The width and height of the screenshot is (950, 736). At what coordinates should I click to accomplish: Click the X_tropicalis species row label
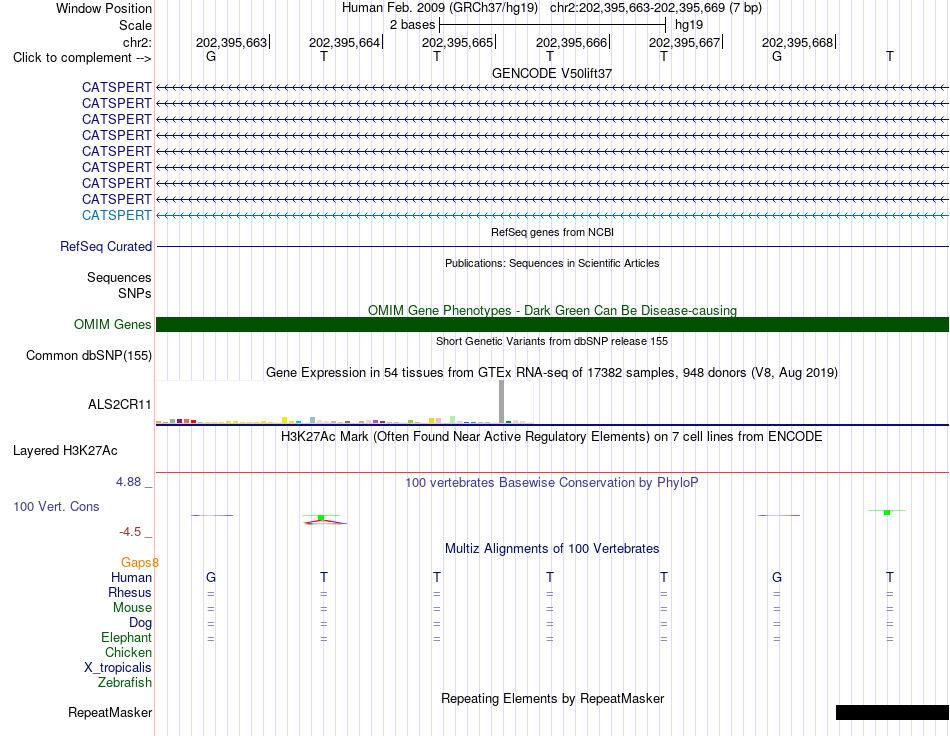click(x=118, y=668)
